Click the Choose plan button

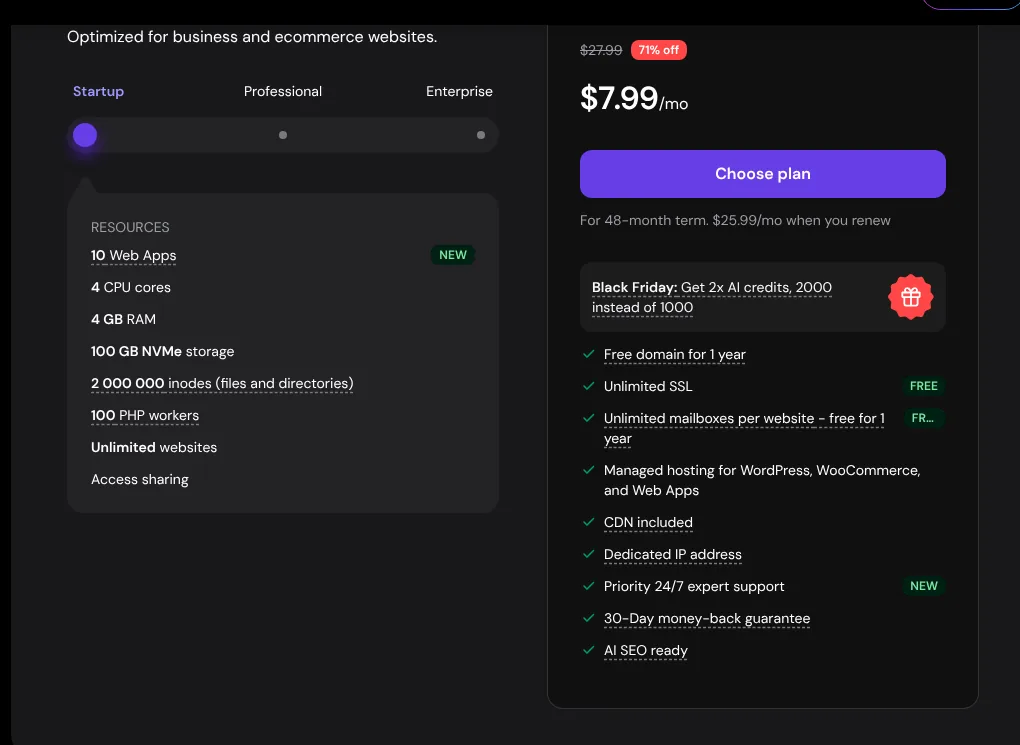pyautogui.click(x=762, y=174)
